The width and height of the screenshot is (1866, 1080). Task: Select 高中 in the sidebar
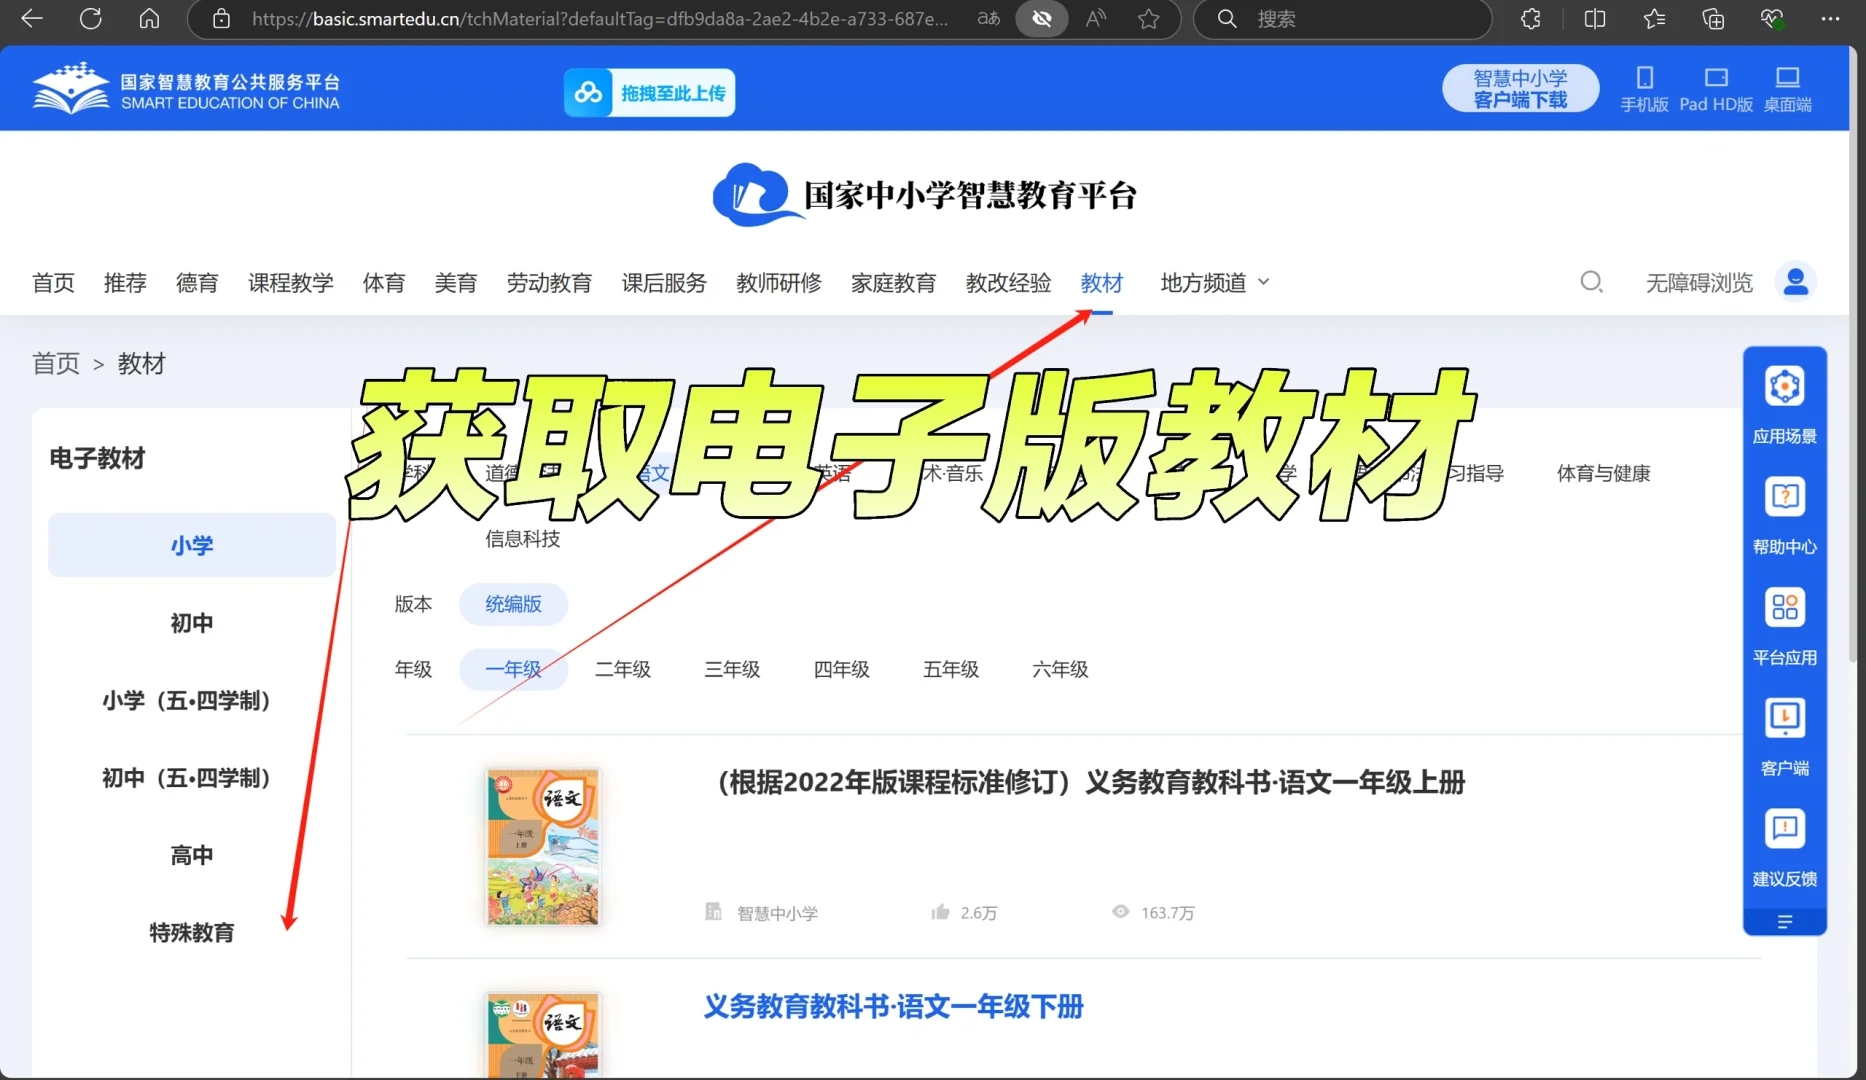(192, 855)
